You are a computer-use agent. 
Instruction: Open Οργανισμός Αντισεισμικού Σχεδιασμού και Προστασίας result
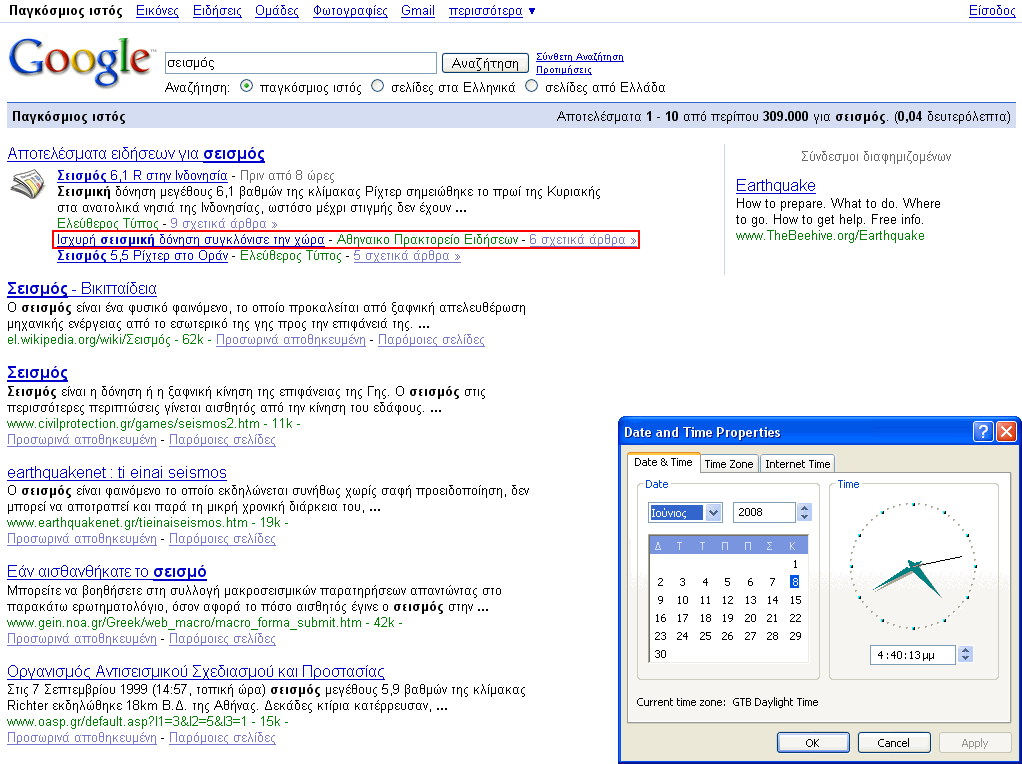tap(196, 671)
